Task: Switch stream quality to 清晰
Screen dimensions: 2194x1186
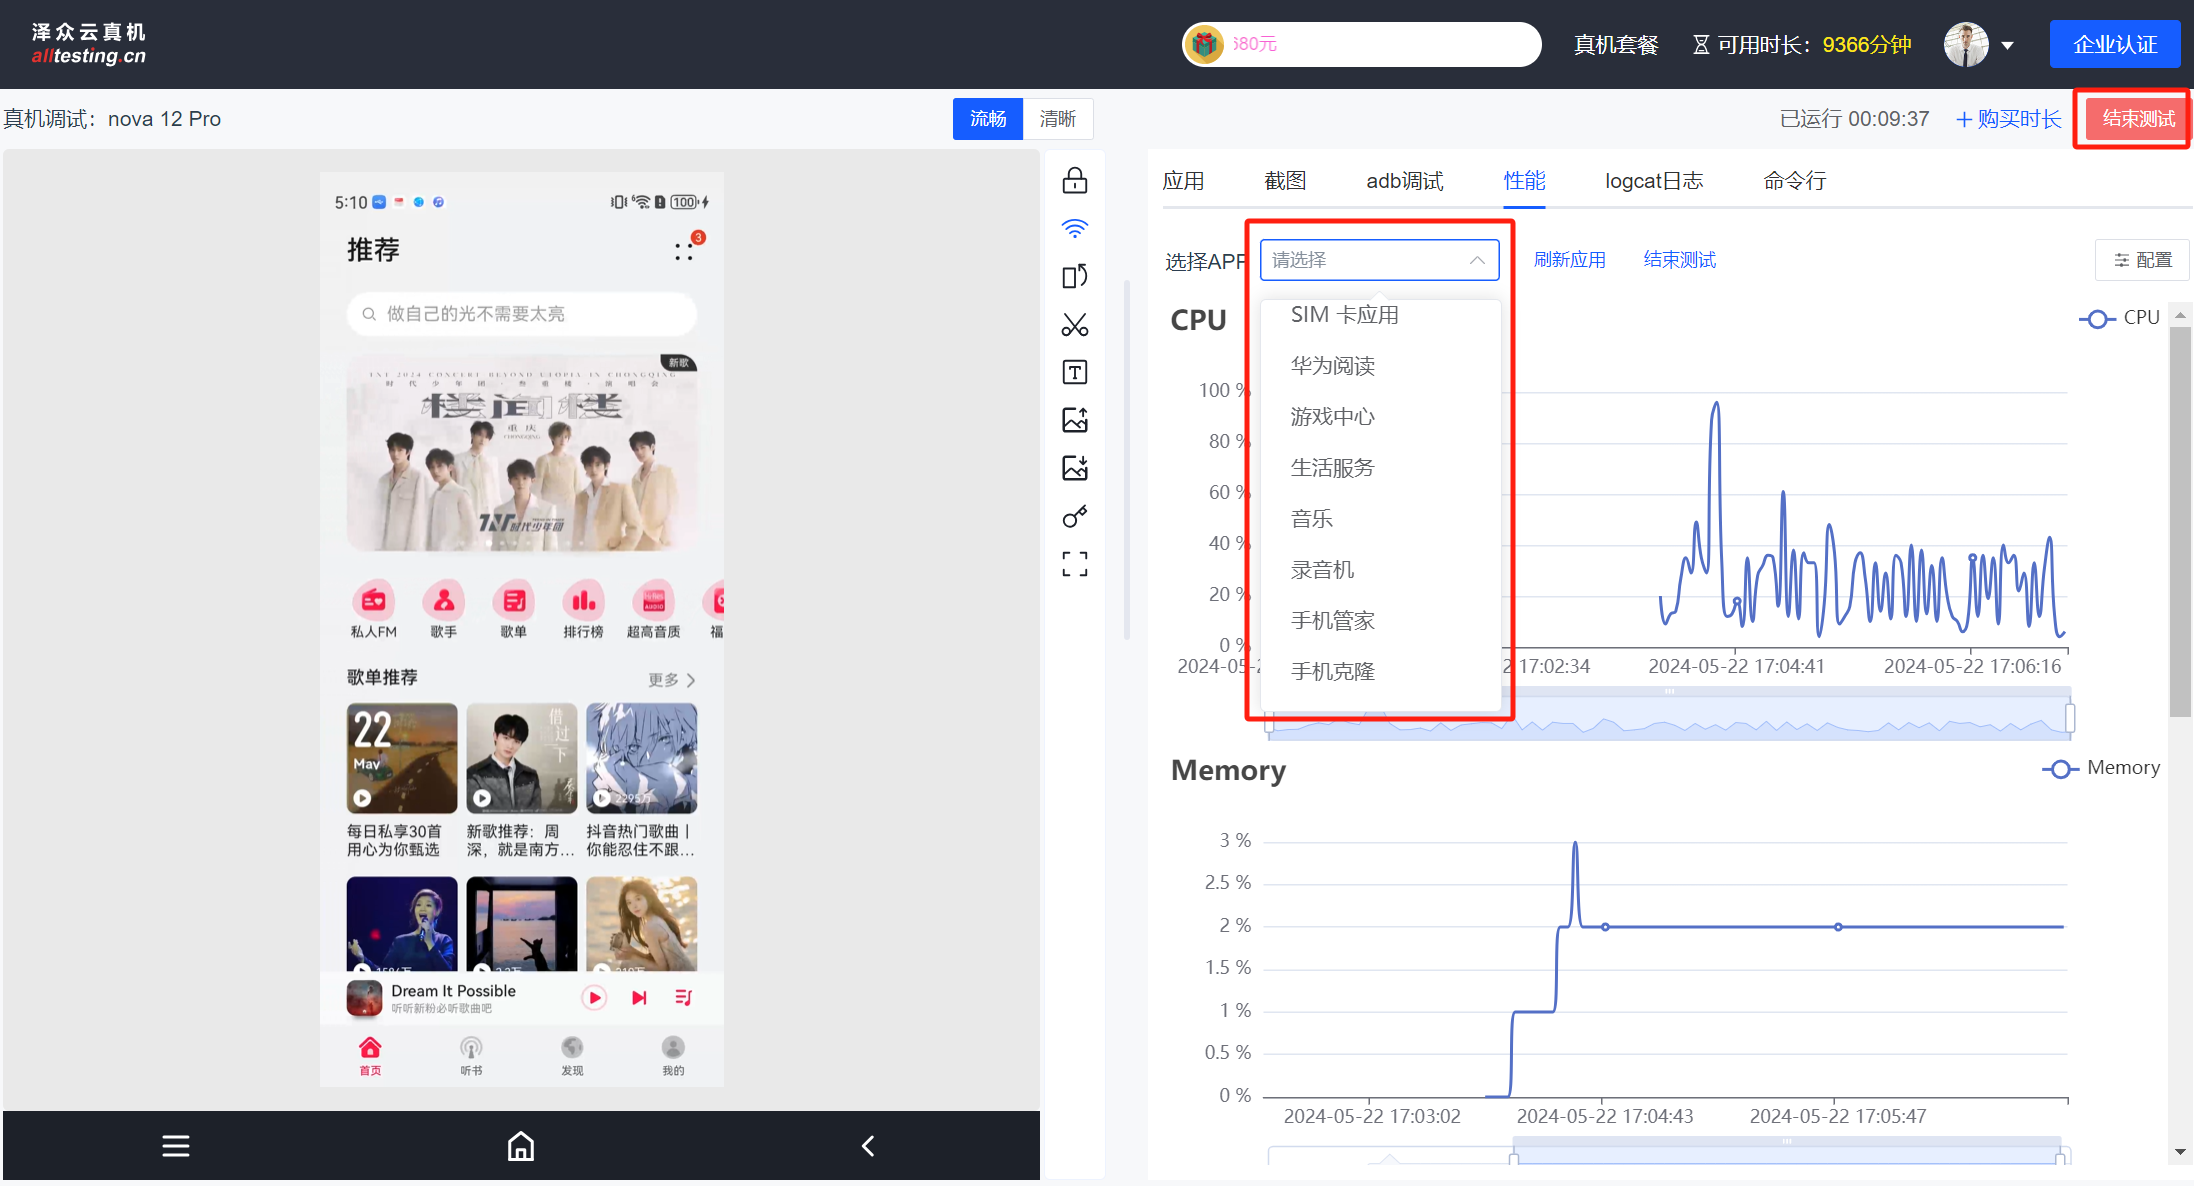Action: 1057,119
